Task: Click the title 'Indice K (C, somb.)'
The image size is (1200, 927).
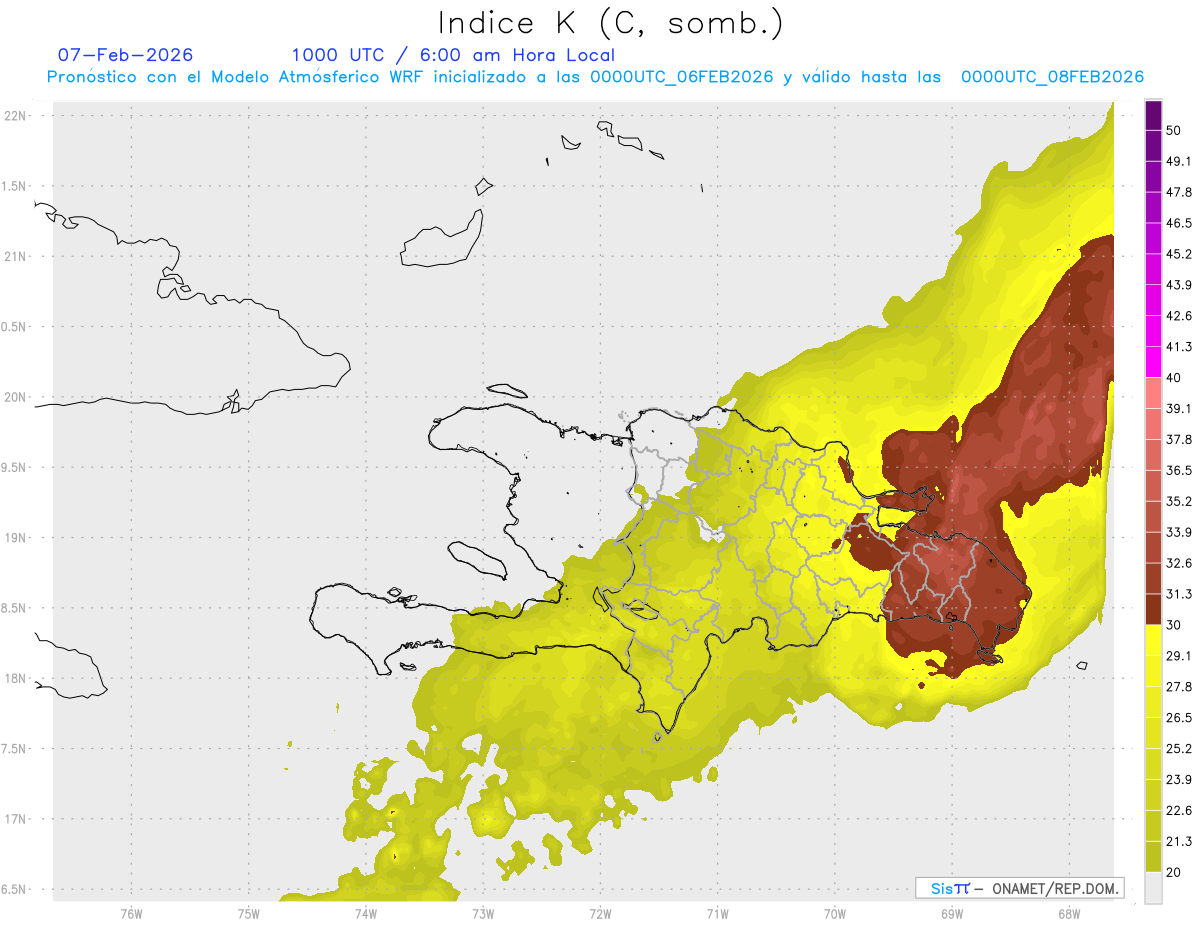Action: pos(610,23)
